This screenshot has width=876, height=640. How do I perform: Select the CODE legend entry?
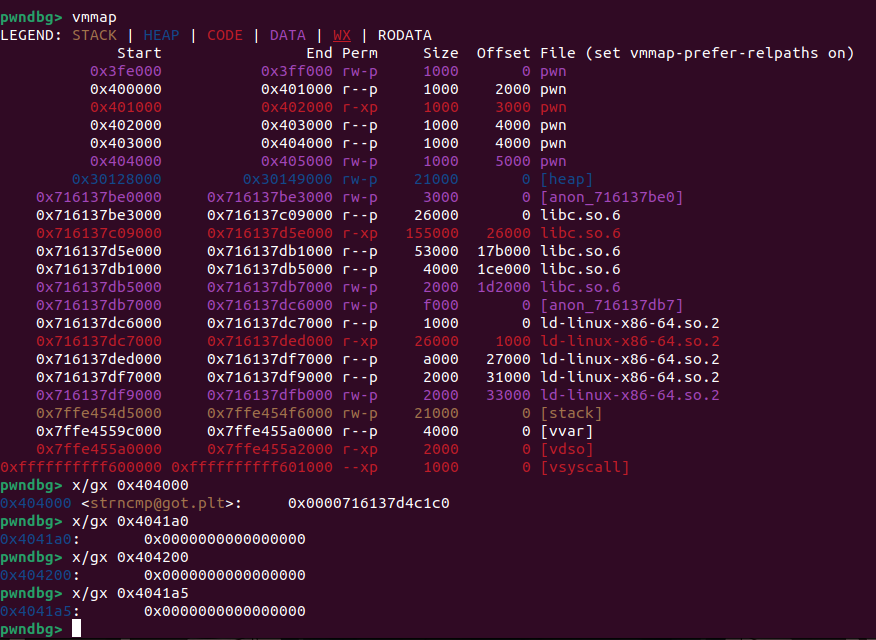(225, 35)
